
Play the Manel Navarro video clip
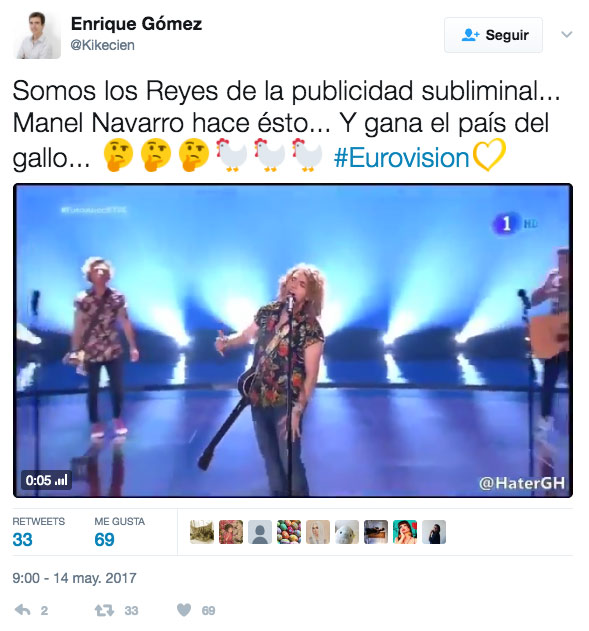click(293, 340)
